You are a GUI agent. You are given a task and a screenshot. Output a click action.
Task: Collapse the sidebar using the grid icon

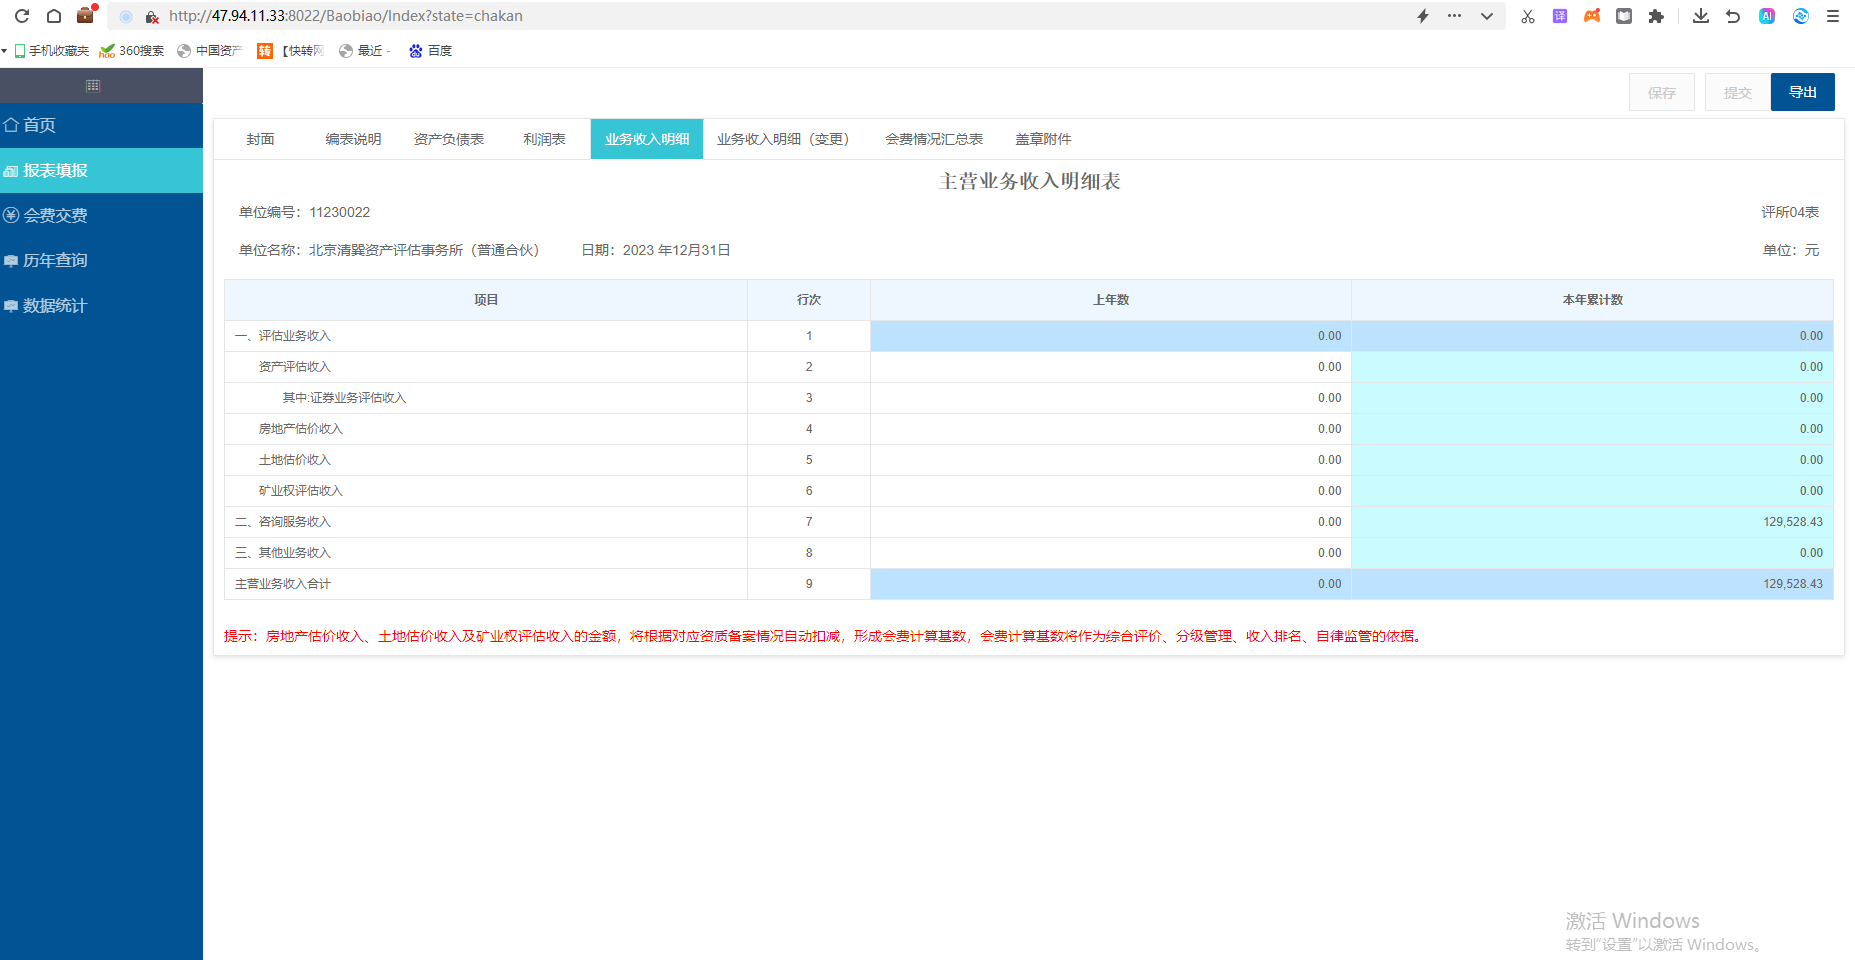(93, 86)
